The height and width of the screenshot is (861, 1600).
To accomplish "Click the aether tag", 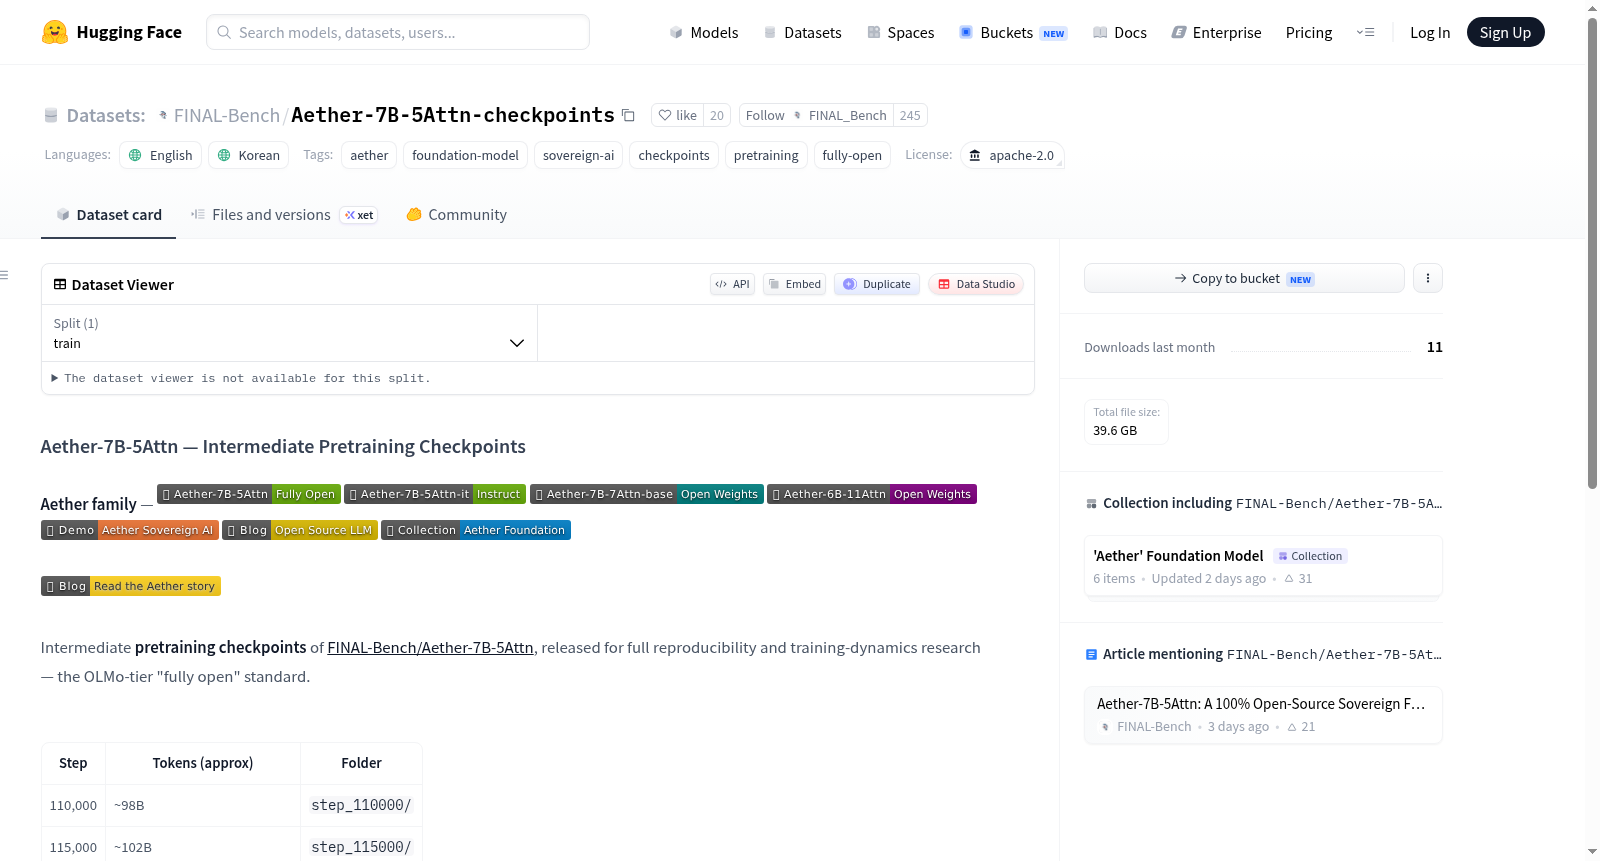I will (x=369, y=155).
